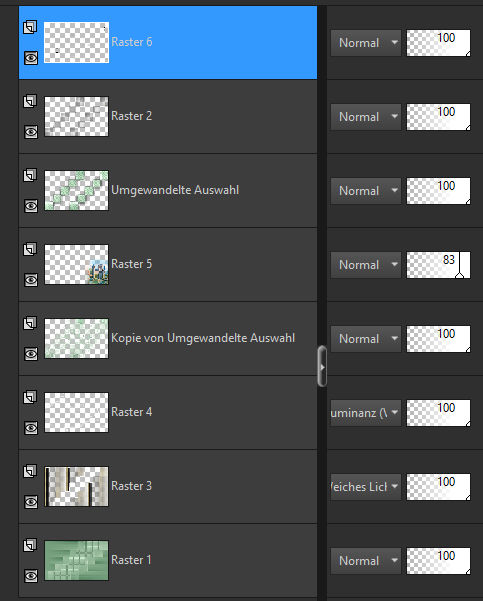
Task: Select the Raster 3 layer name
Action: pos(131,486)
